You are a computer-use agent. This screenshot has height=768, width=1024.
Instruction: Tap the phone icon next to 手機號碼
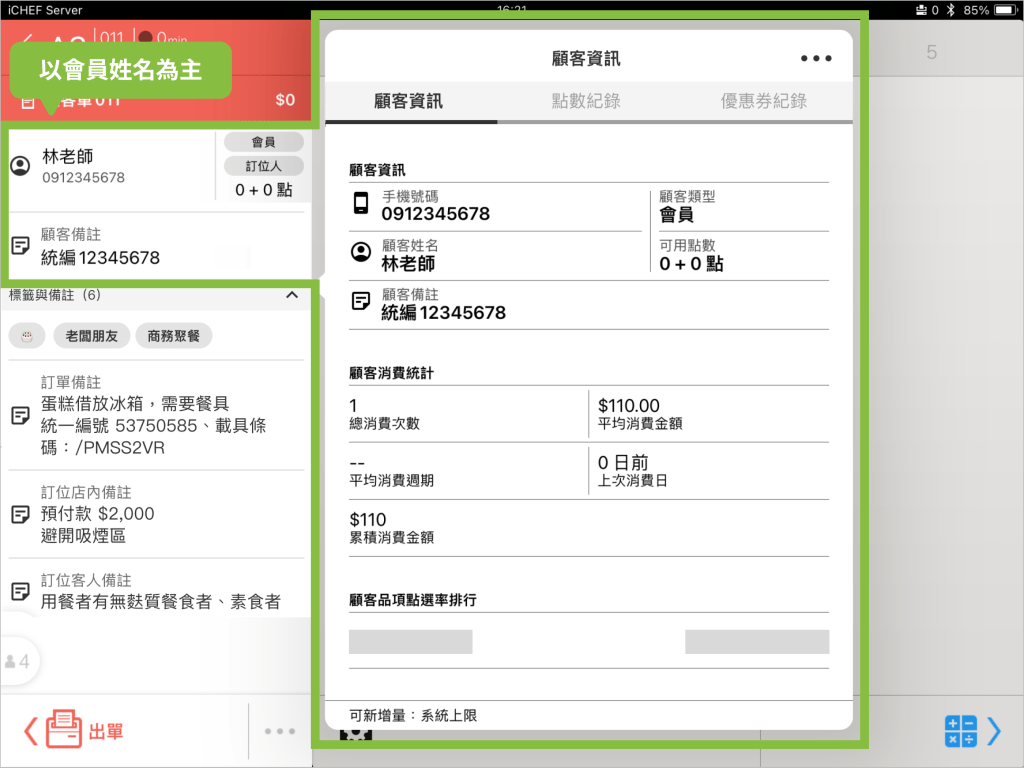[361, 205]
